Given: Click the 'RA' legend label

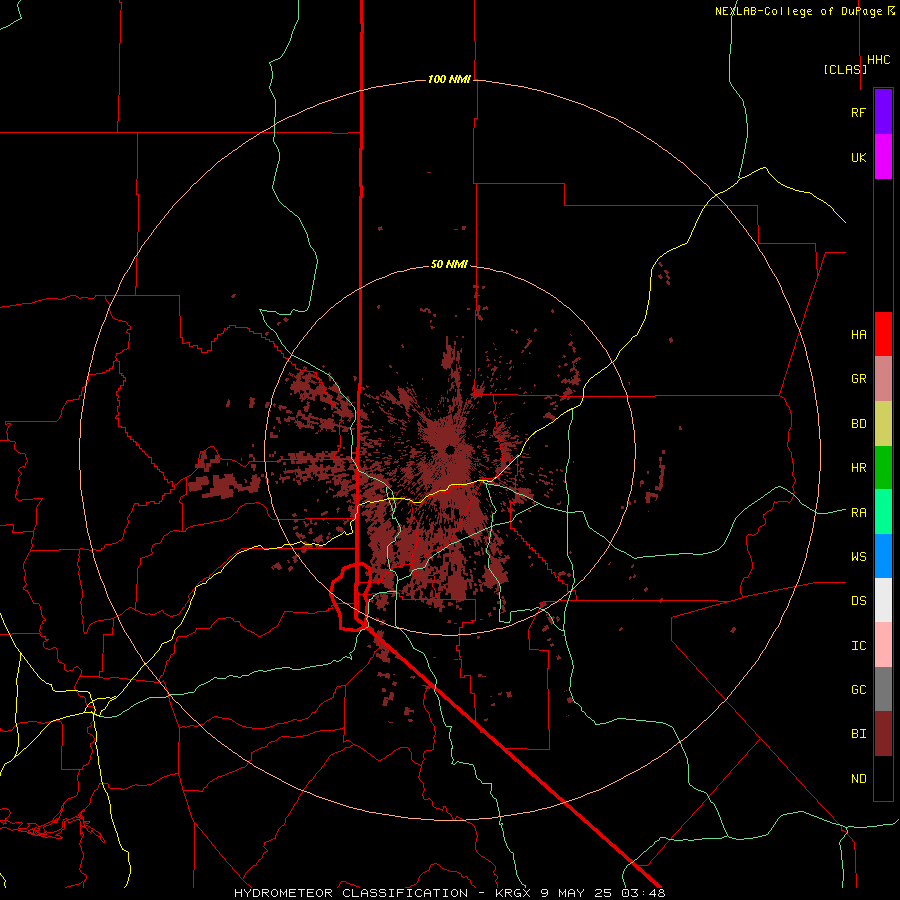Looking at the screenshot, I should pos(859,513).
